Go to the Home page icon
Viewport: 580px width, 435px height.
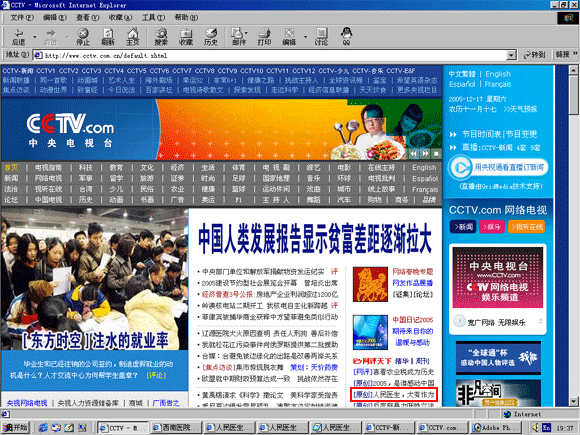tap(132, 37)
